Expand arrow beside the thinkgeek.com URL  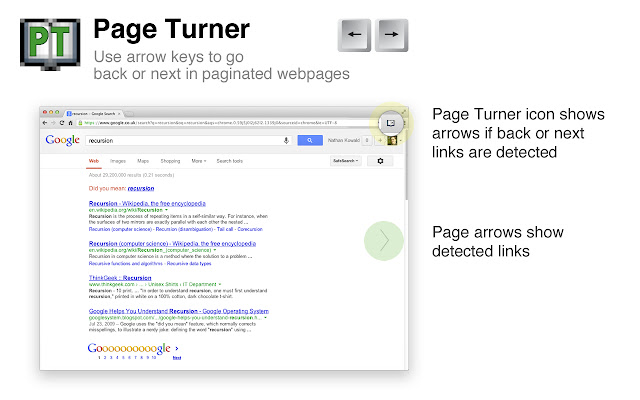[x=220, y=284]
